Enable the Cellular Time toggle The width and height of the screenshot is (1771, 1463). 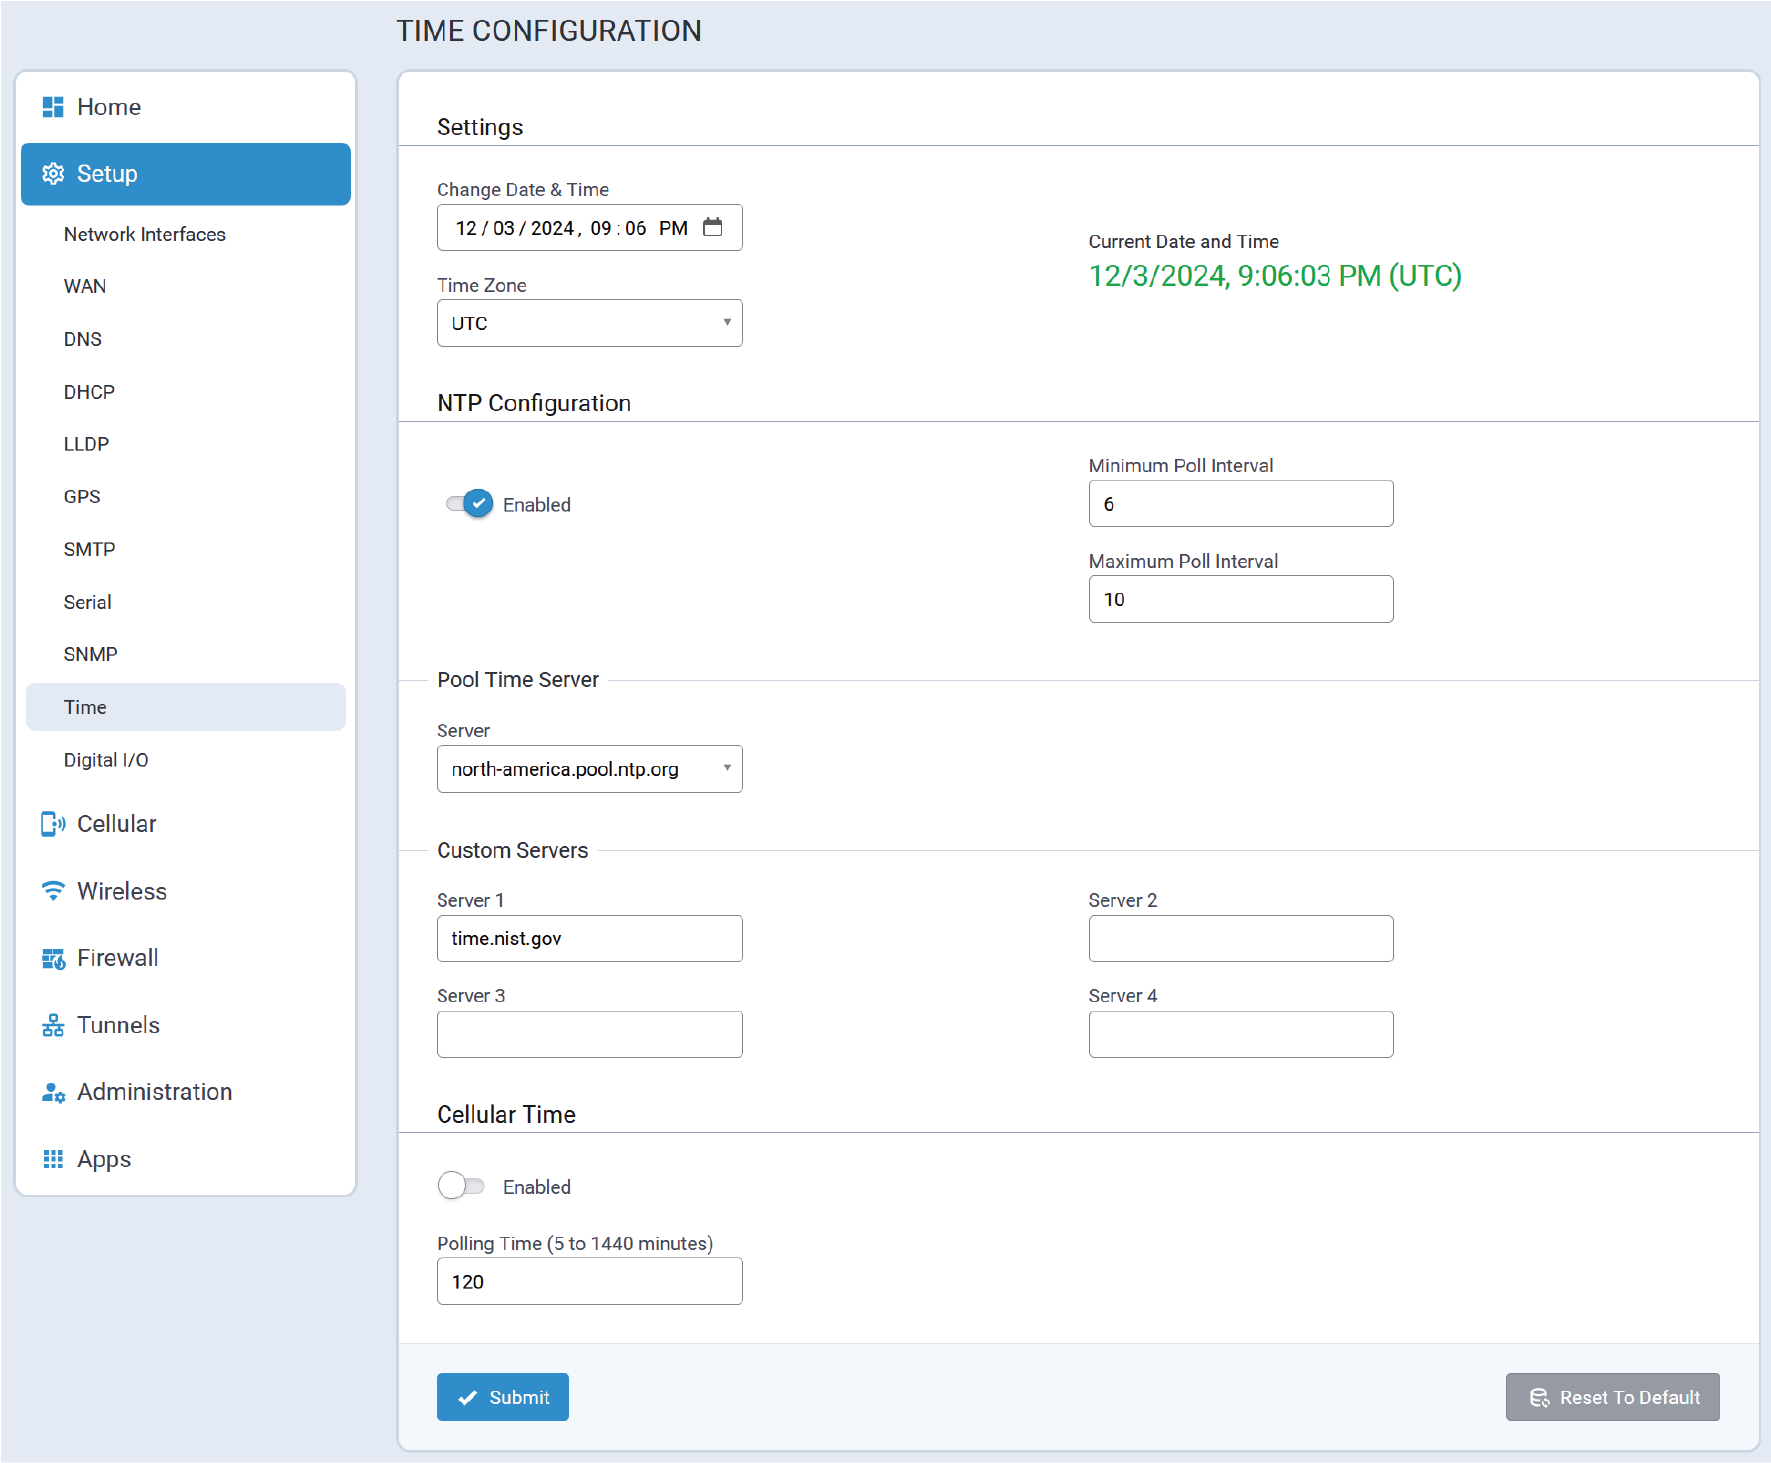point(461,1186)
